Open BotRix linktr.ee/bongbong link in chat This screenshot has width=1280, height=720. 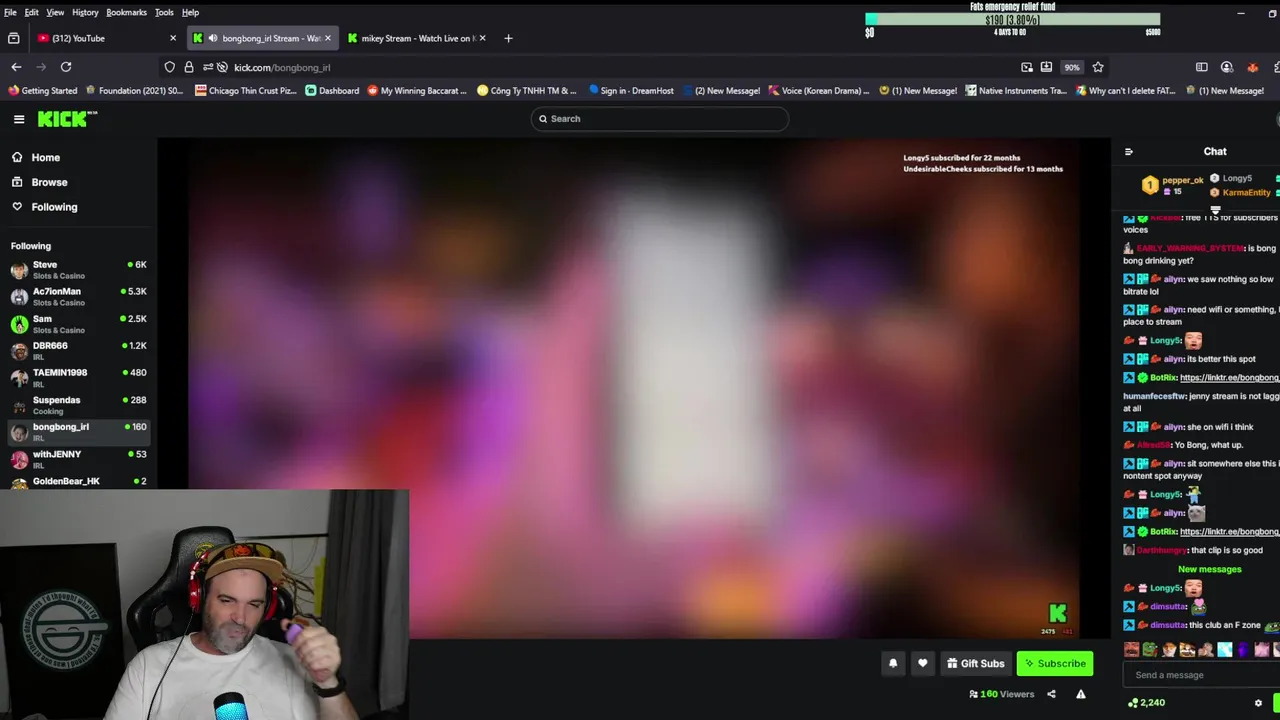click(x=1229, y=378)
